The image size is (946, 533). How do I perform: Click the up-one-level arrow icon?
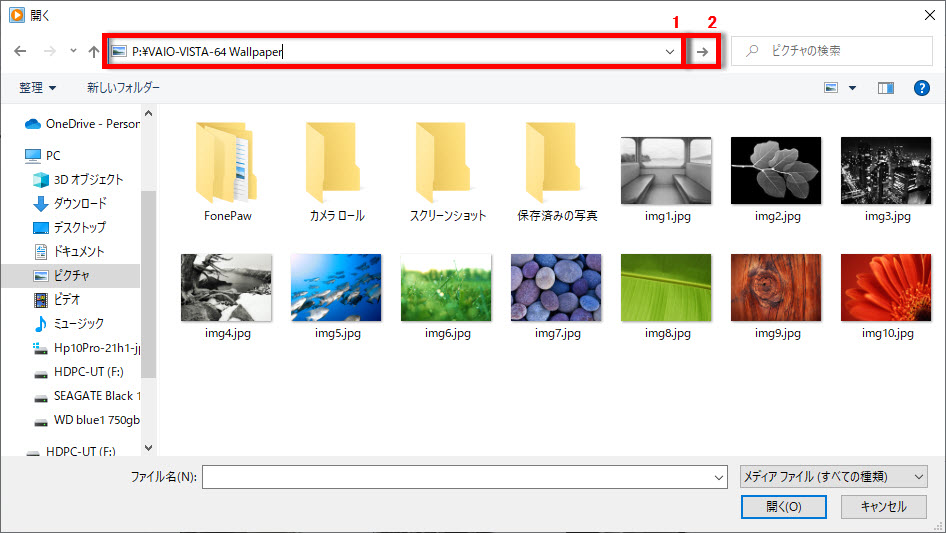(x=93, y=51)
